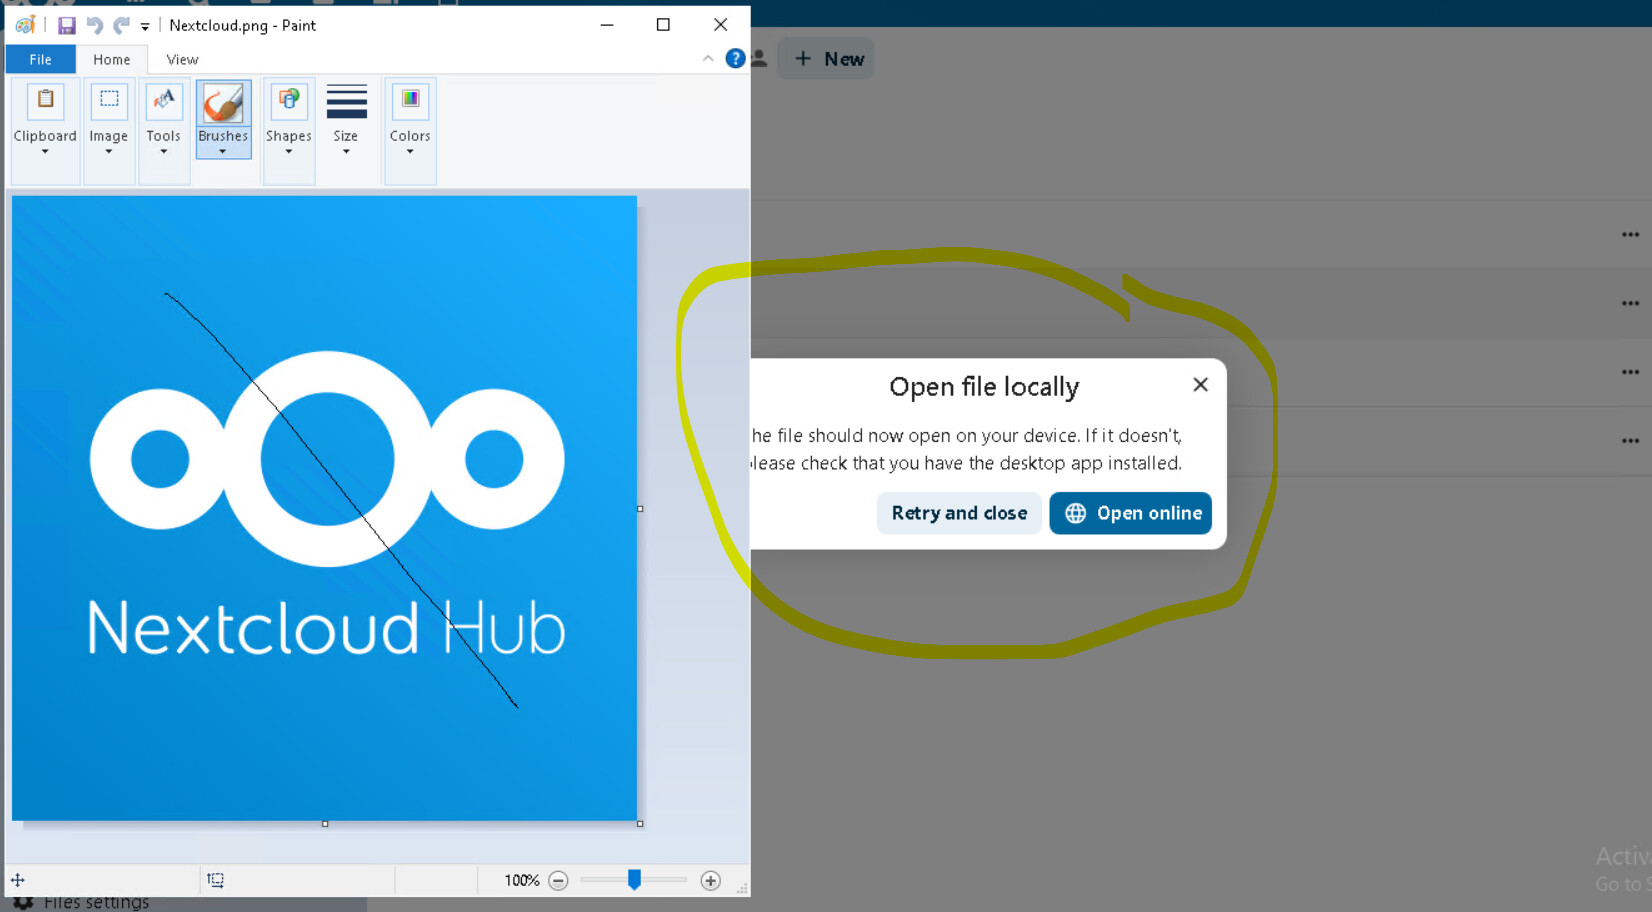Click the Undo arrow in quick access toolbar

point(95,26)
